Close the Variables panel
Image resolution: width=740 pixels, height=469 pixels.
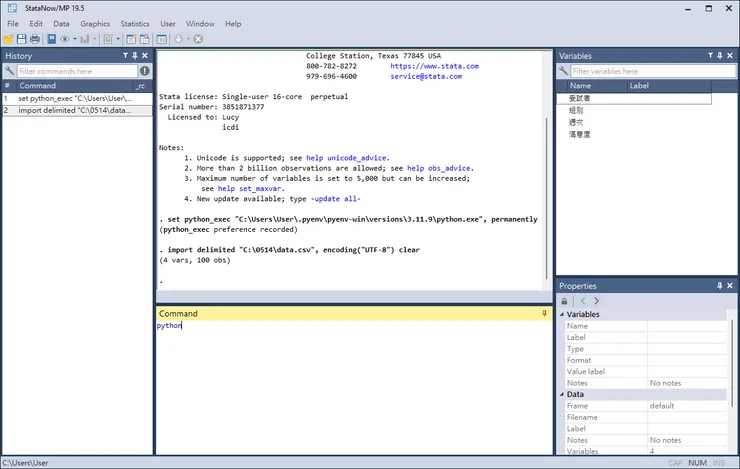tap(730, 56)
